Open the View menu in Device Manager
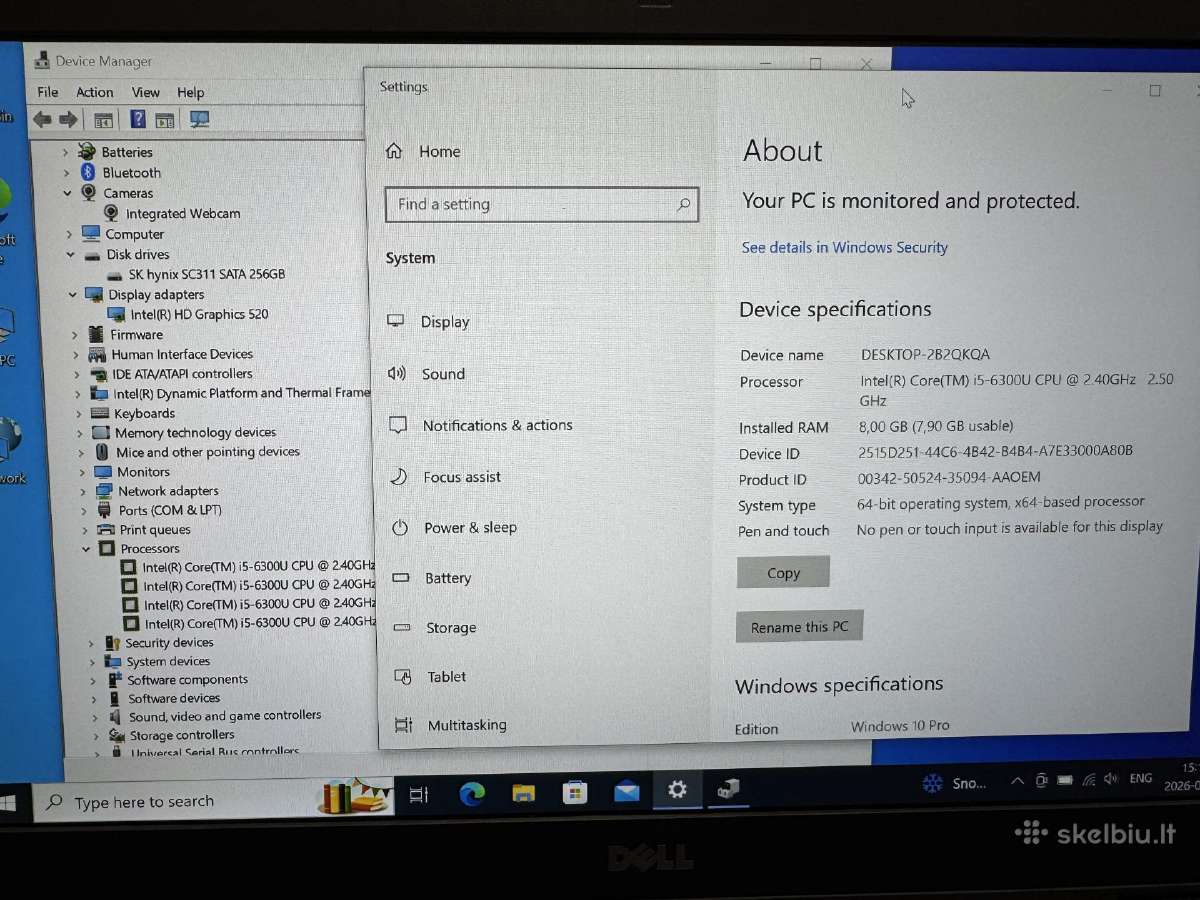Viewport: 1200px width, 900px height. (x=146, y=92)
